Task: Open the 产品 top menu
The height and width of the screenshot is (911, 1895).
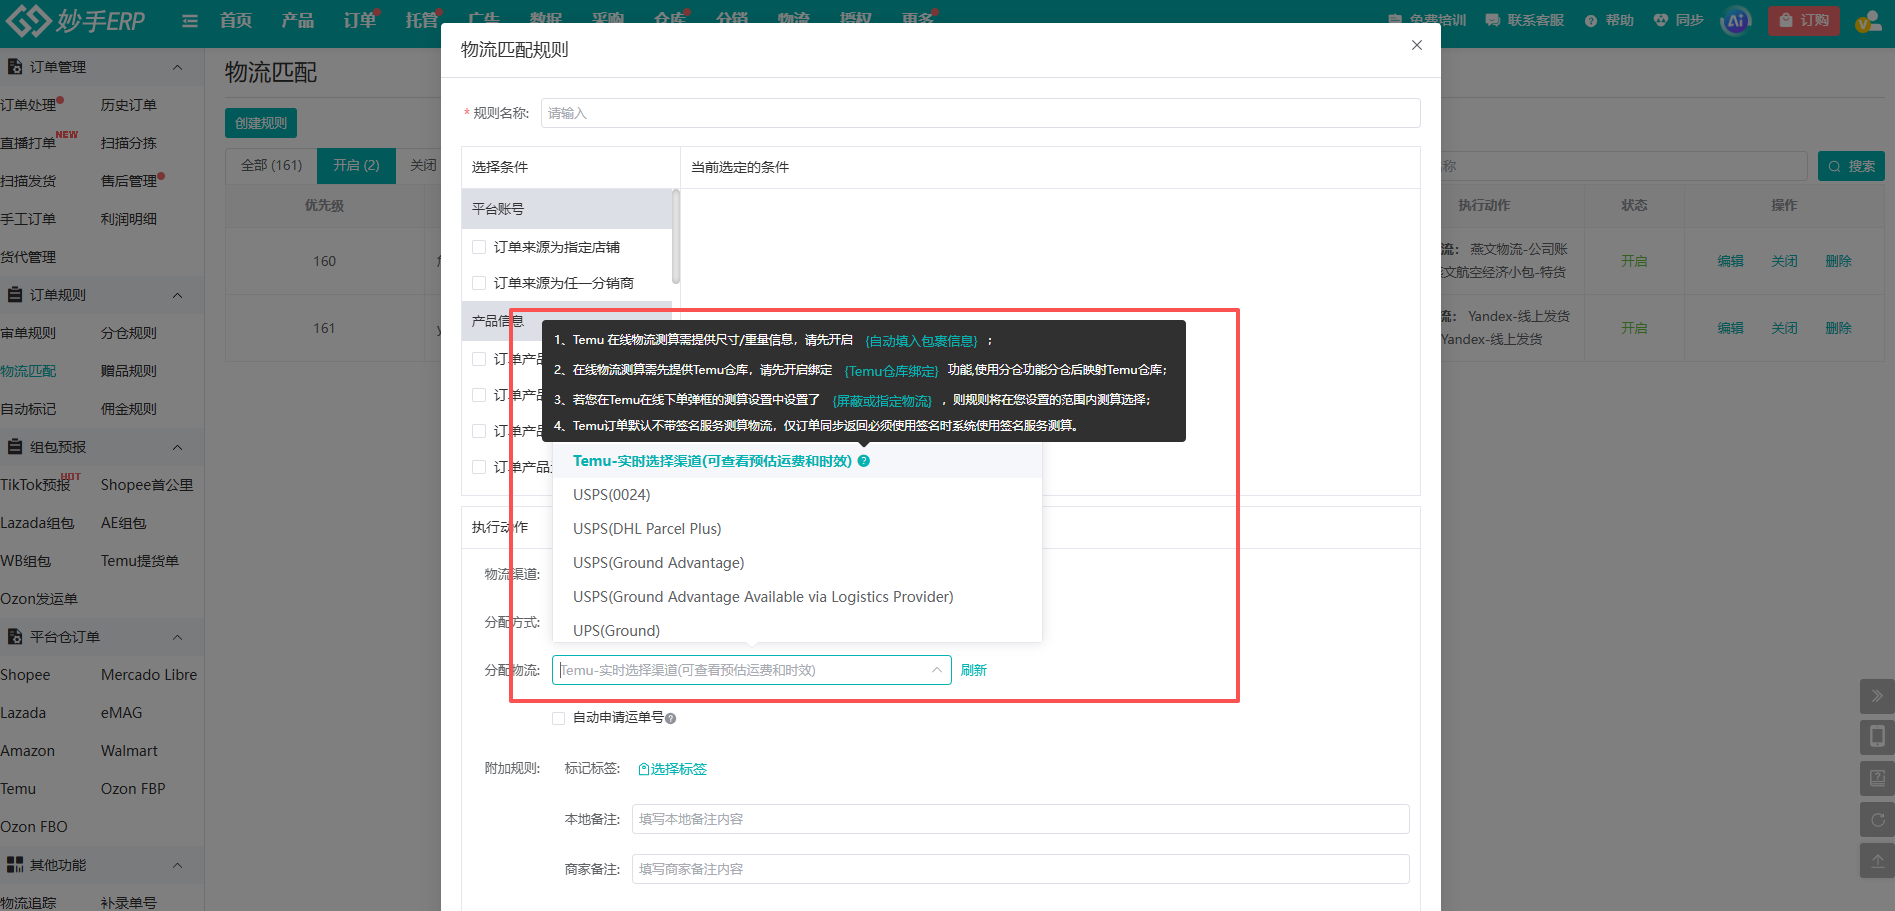Action: point(298,21)
